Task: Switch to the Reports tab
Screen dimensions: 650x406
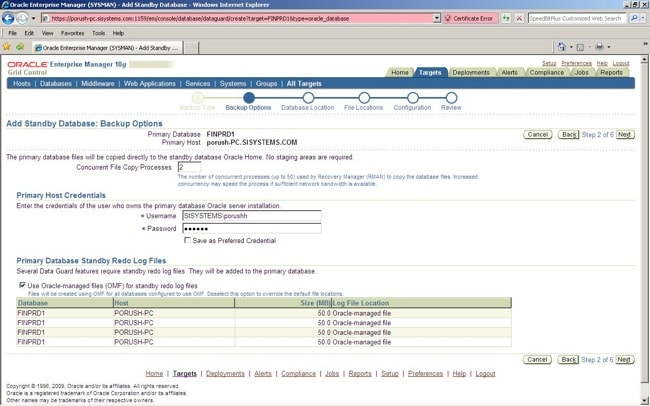Action: coord(611,72)
